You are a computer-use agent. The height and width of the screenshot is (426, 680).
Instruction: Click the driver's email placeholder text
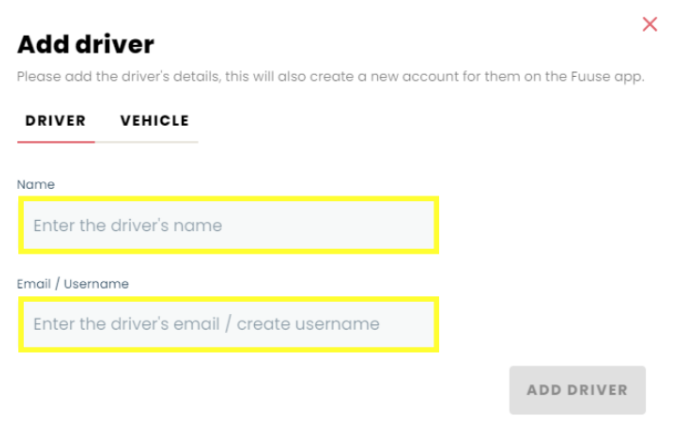point(206,324)
